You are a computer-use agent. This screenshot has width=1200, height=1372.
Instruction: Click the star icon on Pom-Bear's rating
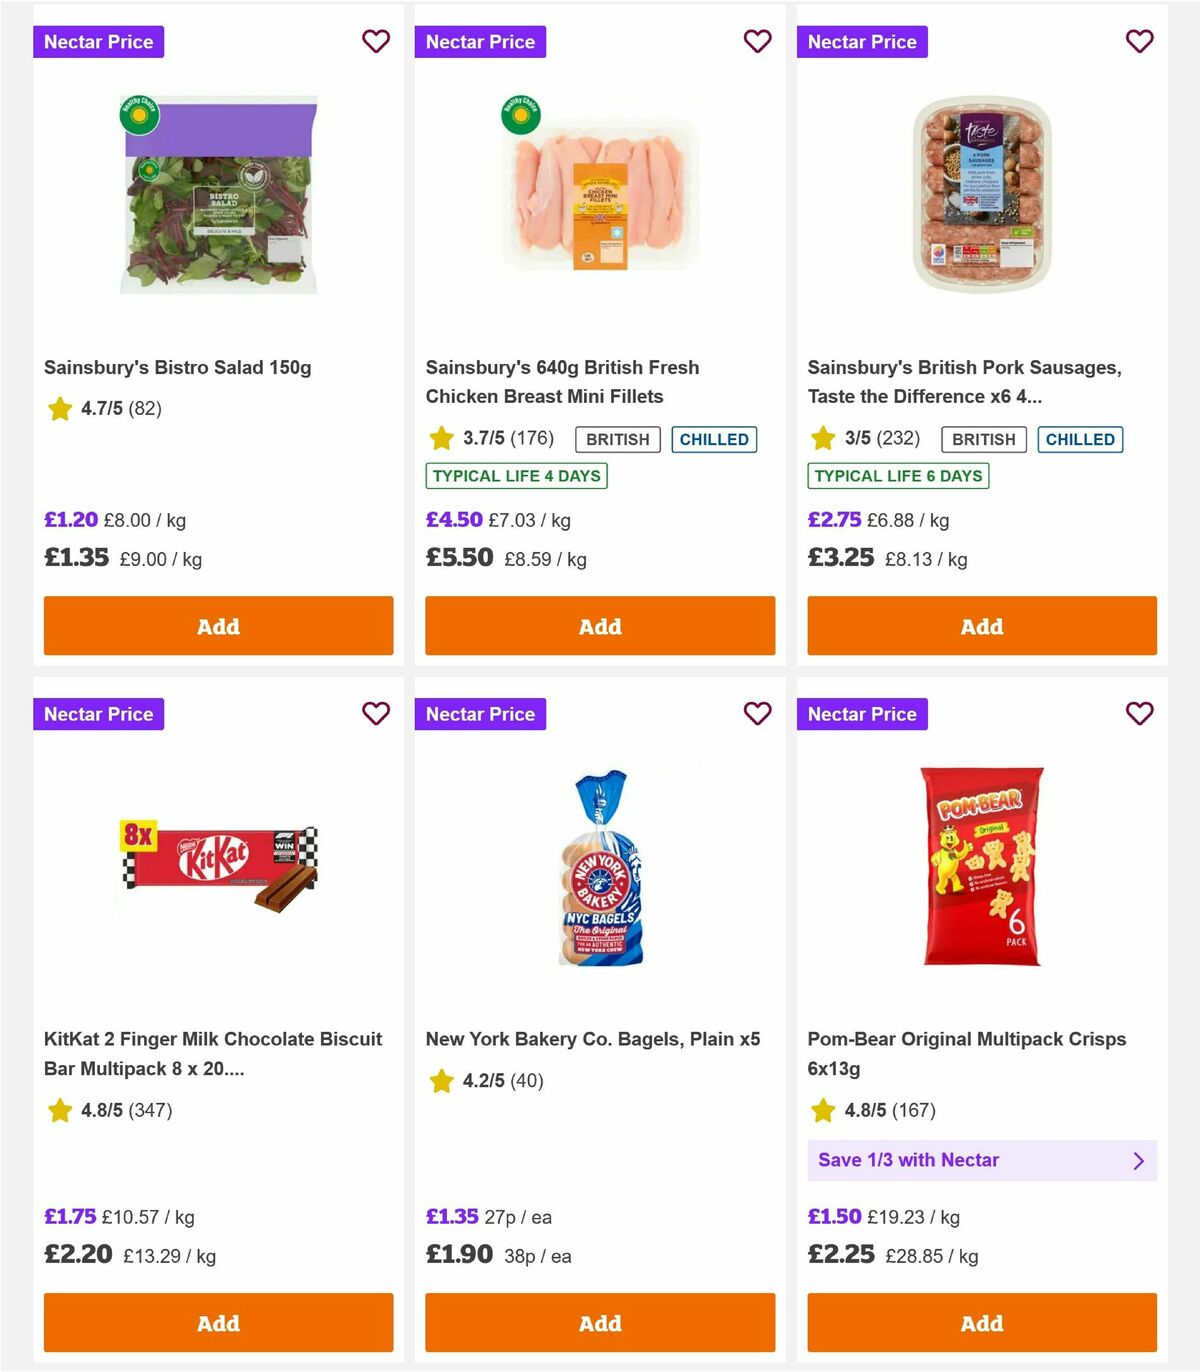822,1110
